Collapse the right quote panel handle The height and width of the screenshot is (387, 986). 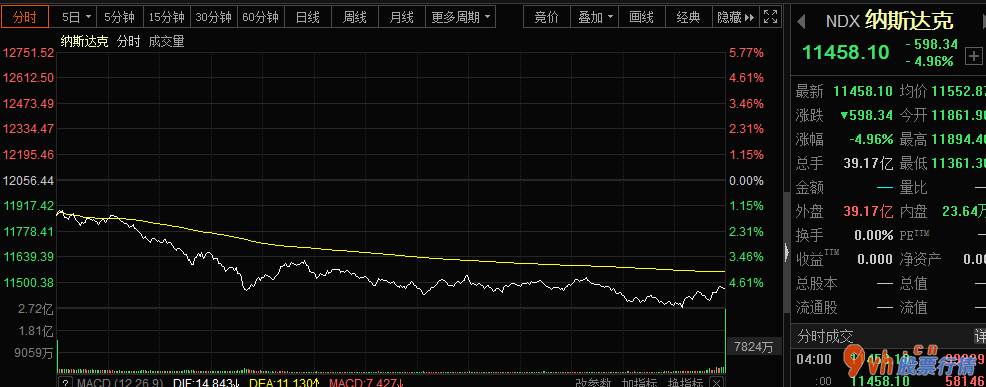point(787,253)
